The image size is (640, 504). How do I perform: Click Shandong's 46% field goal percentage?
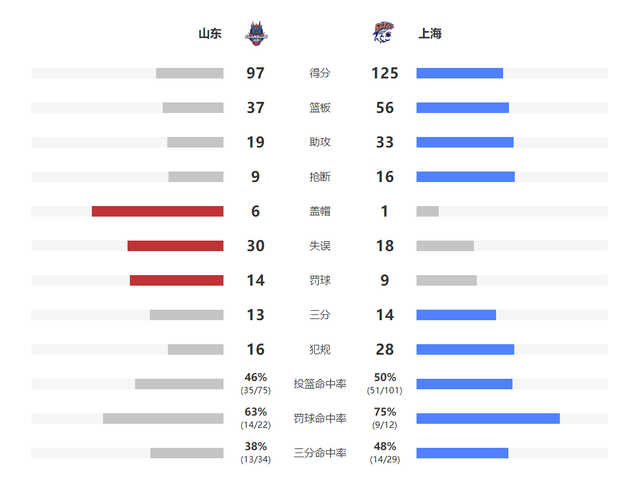256,377
